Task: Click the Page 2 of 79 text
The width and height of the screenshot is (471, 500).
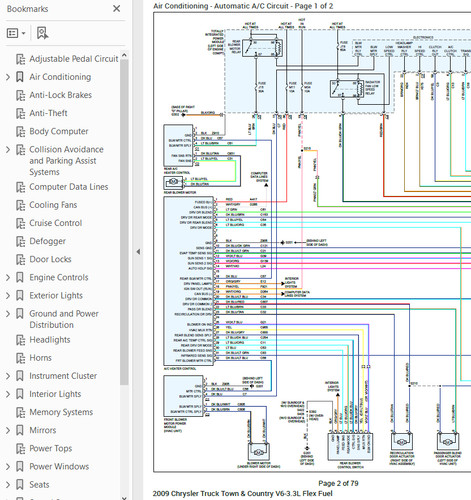Action: (x=338, y=483)
